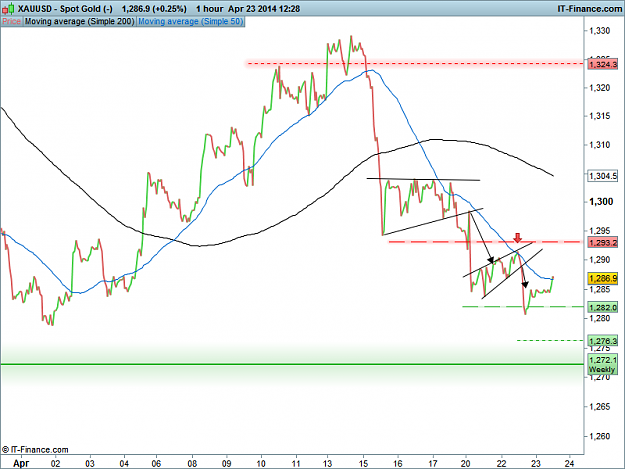
Task: Click the 1,265 price axis label
Action: click(x=599, y=407)
